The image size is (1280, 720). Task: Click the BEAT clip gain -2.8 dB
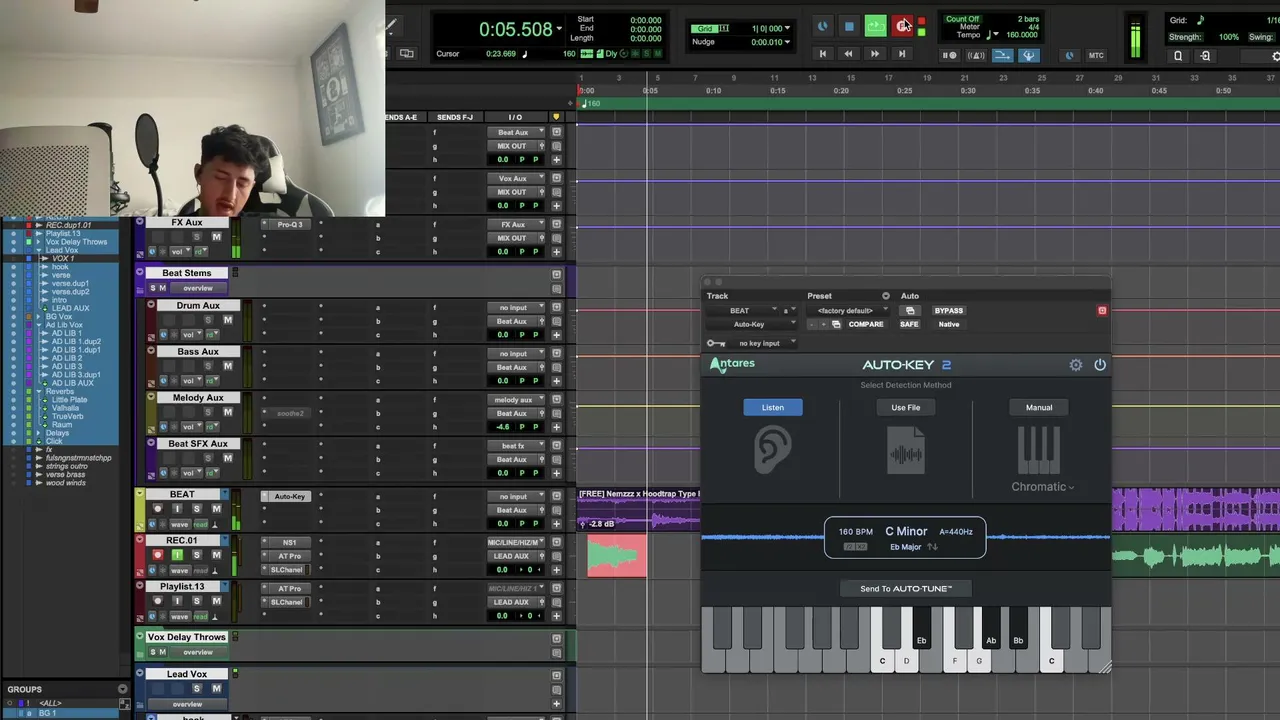point(601,524)
